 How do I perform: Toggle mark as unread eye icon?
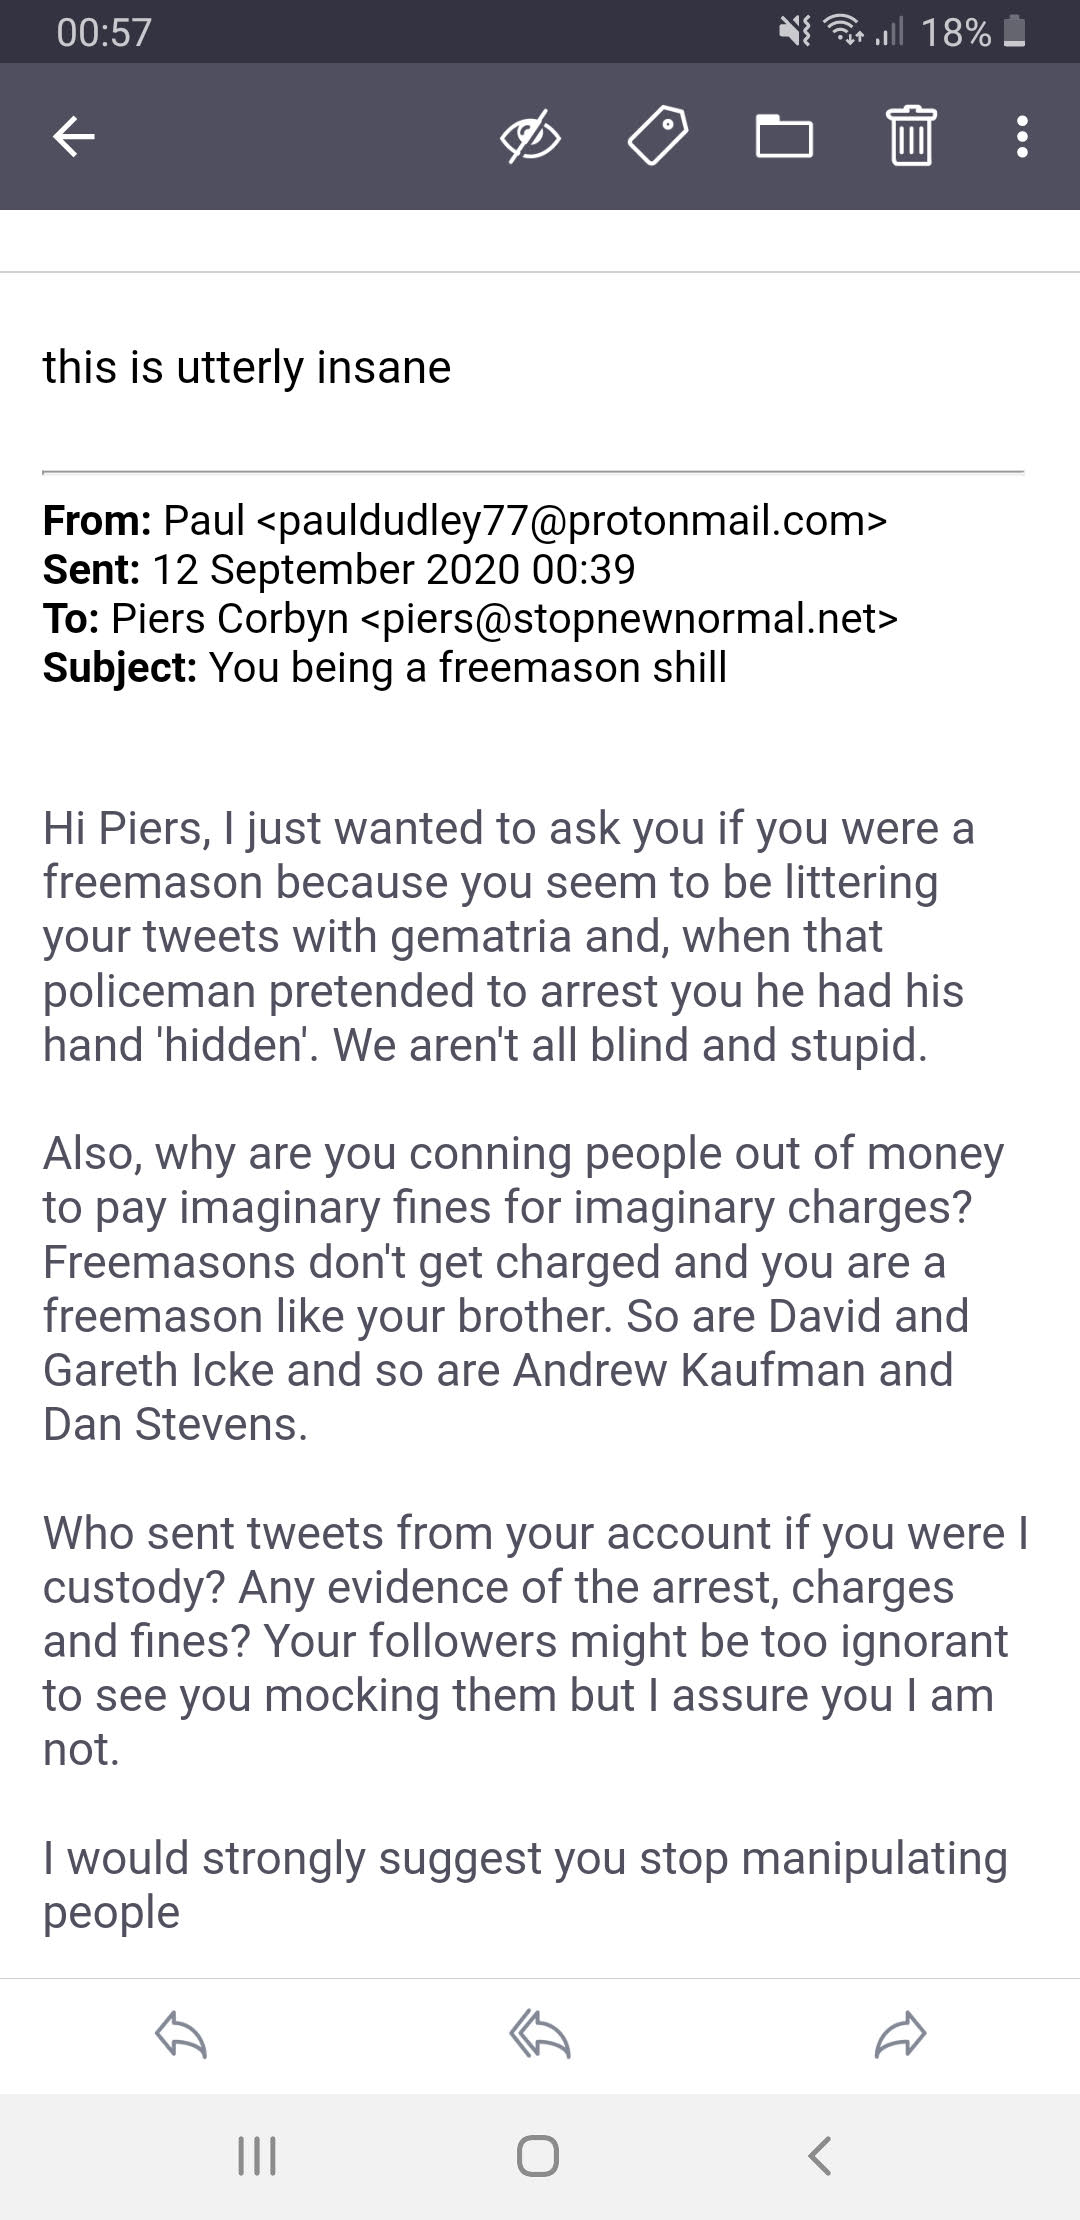click(530, 136)
